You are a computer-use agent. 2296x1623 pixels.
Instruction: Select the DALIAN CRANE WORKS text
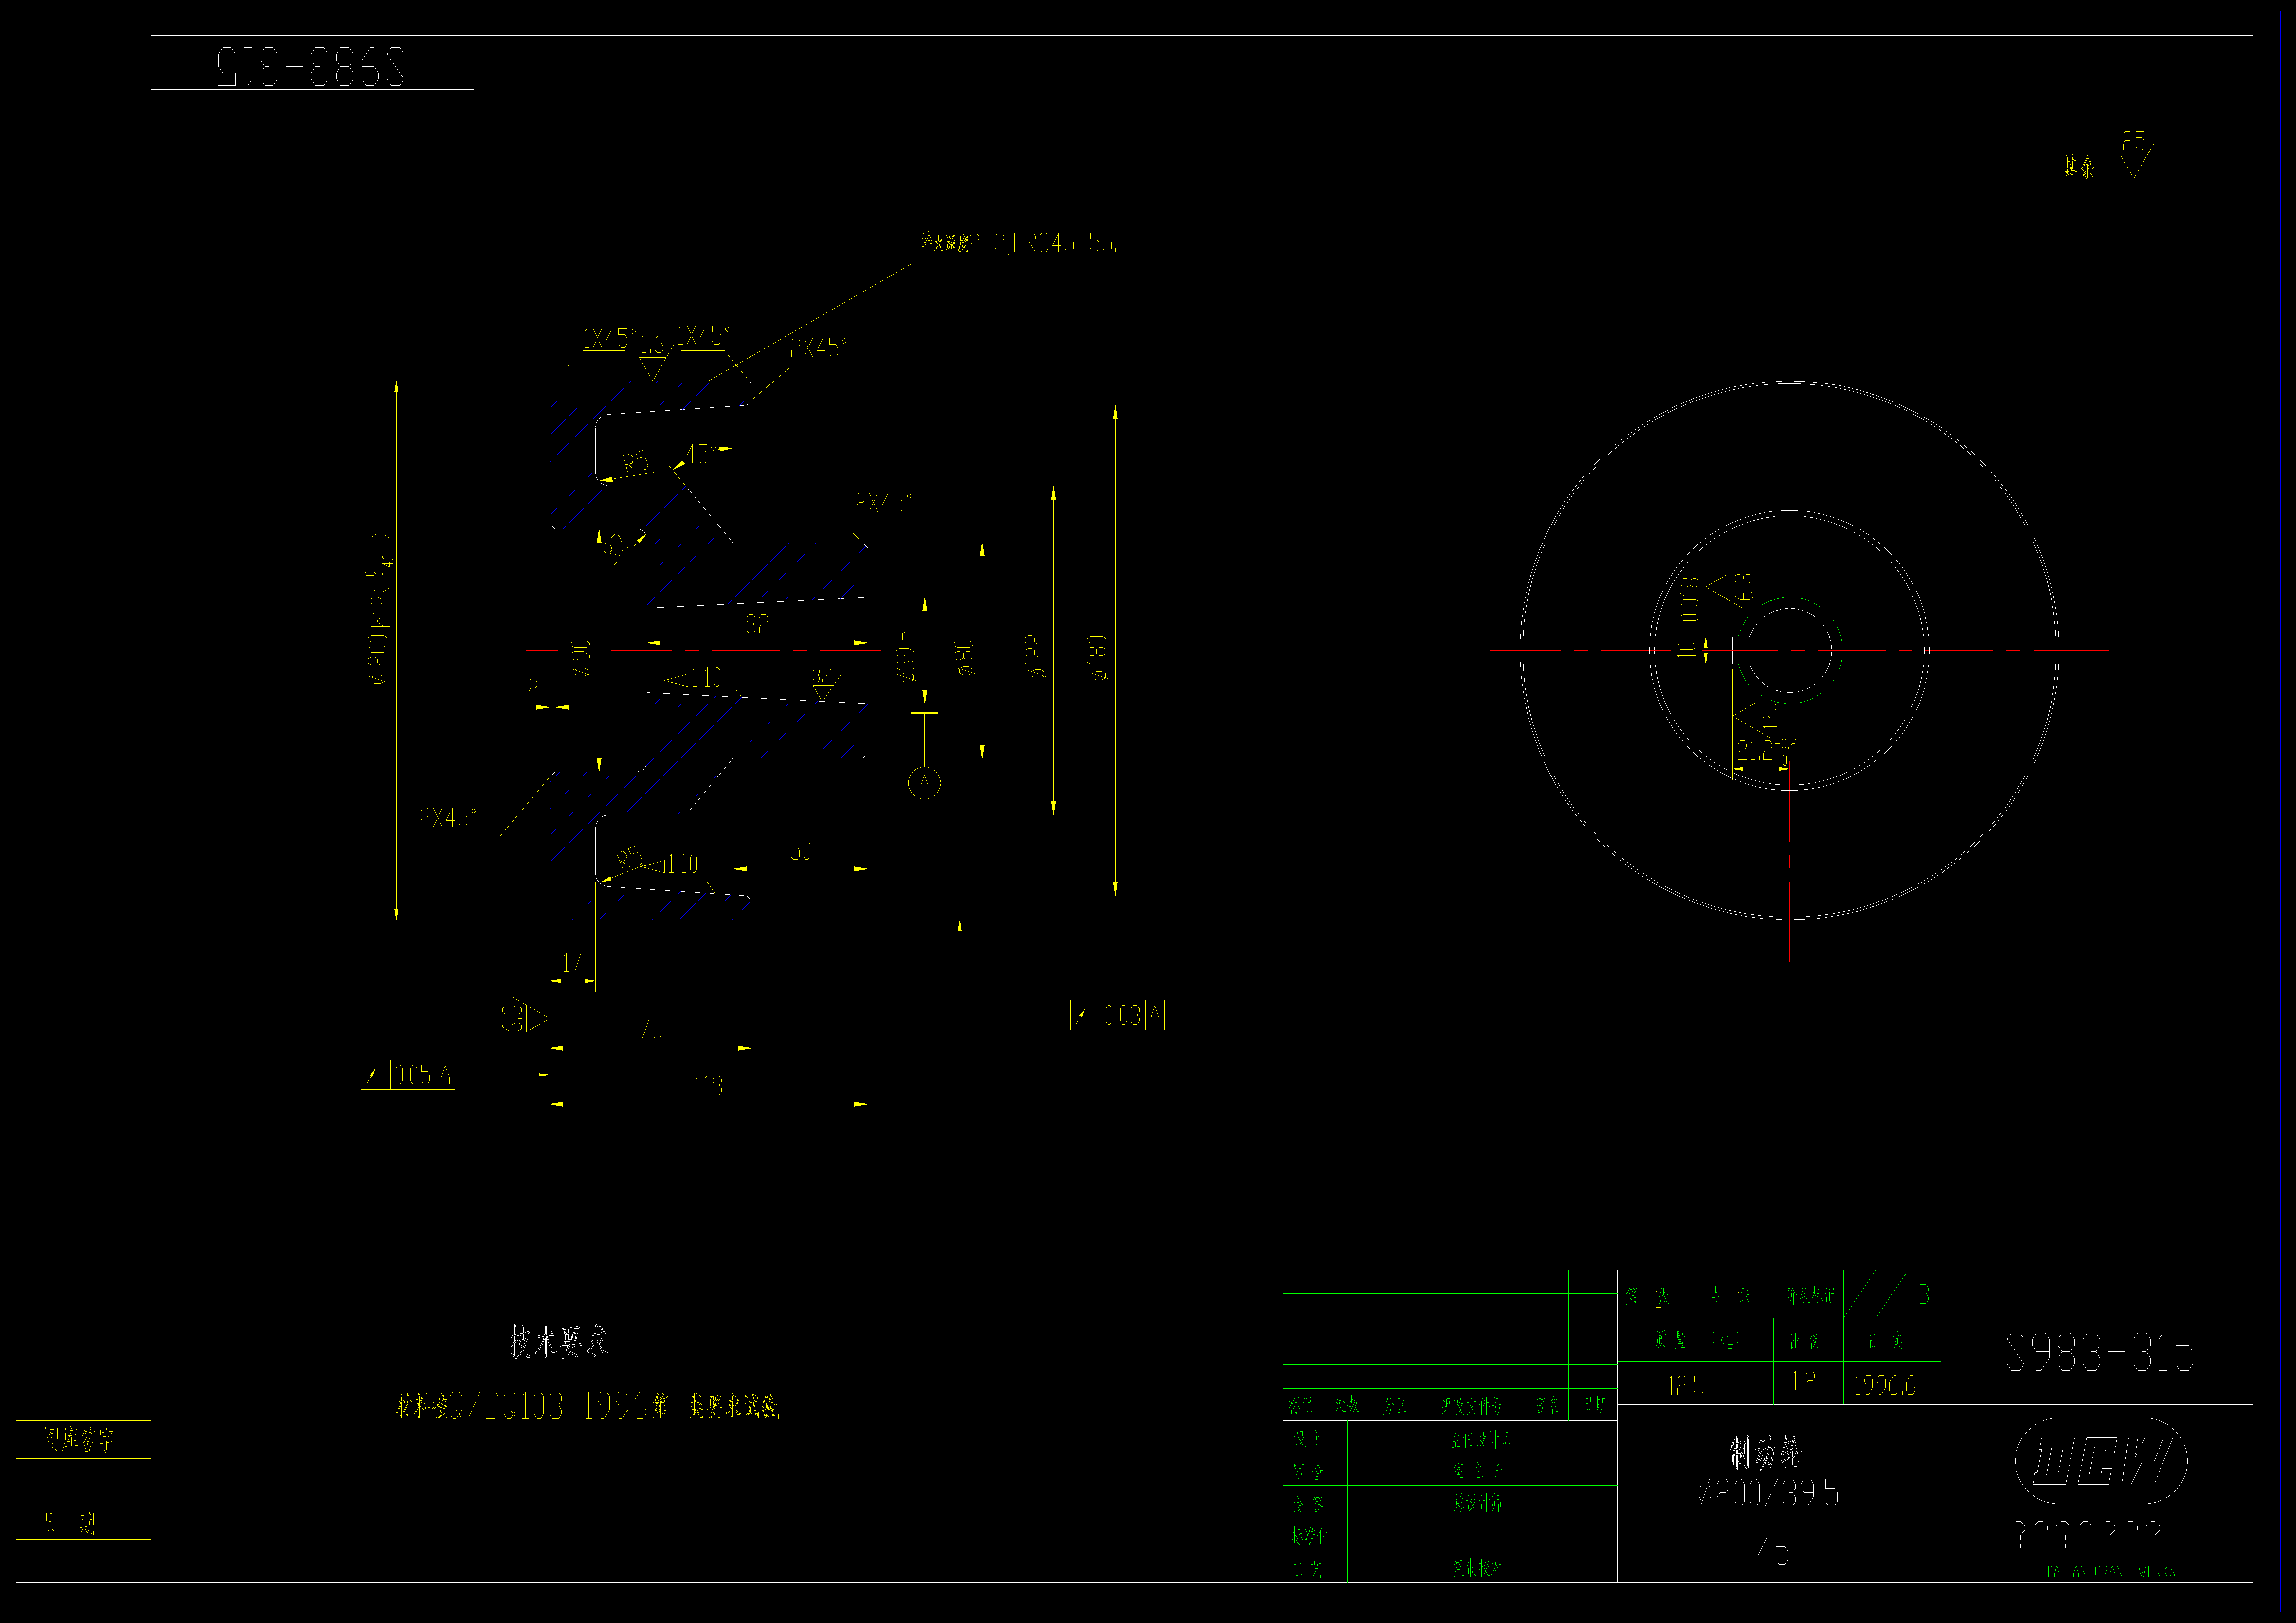tap(2111, 1572)
